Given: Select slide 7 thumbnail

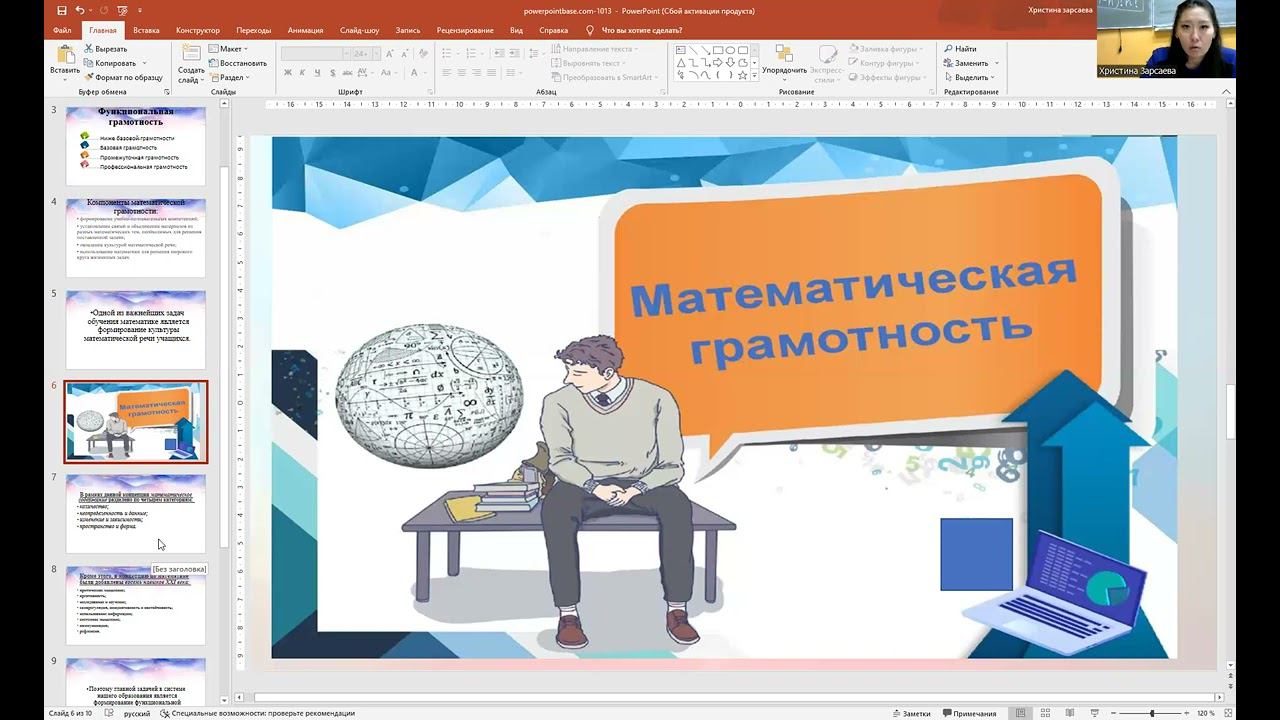Looking at the screenshot, I should coord(136,513).
